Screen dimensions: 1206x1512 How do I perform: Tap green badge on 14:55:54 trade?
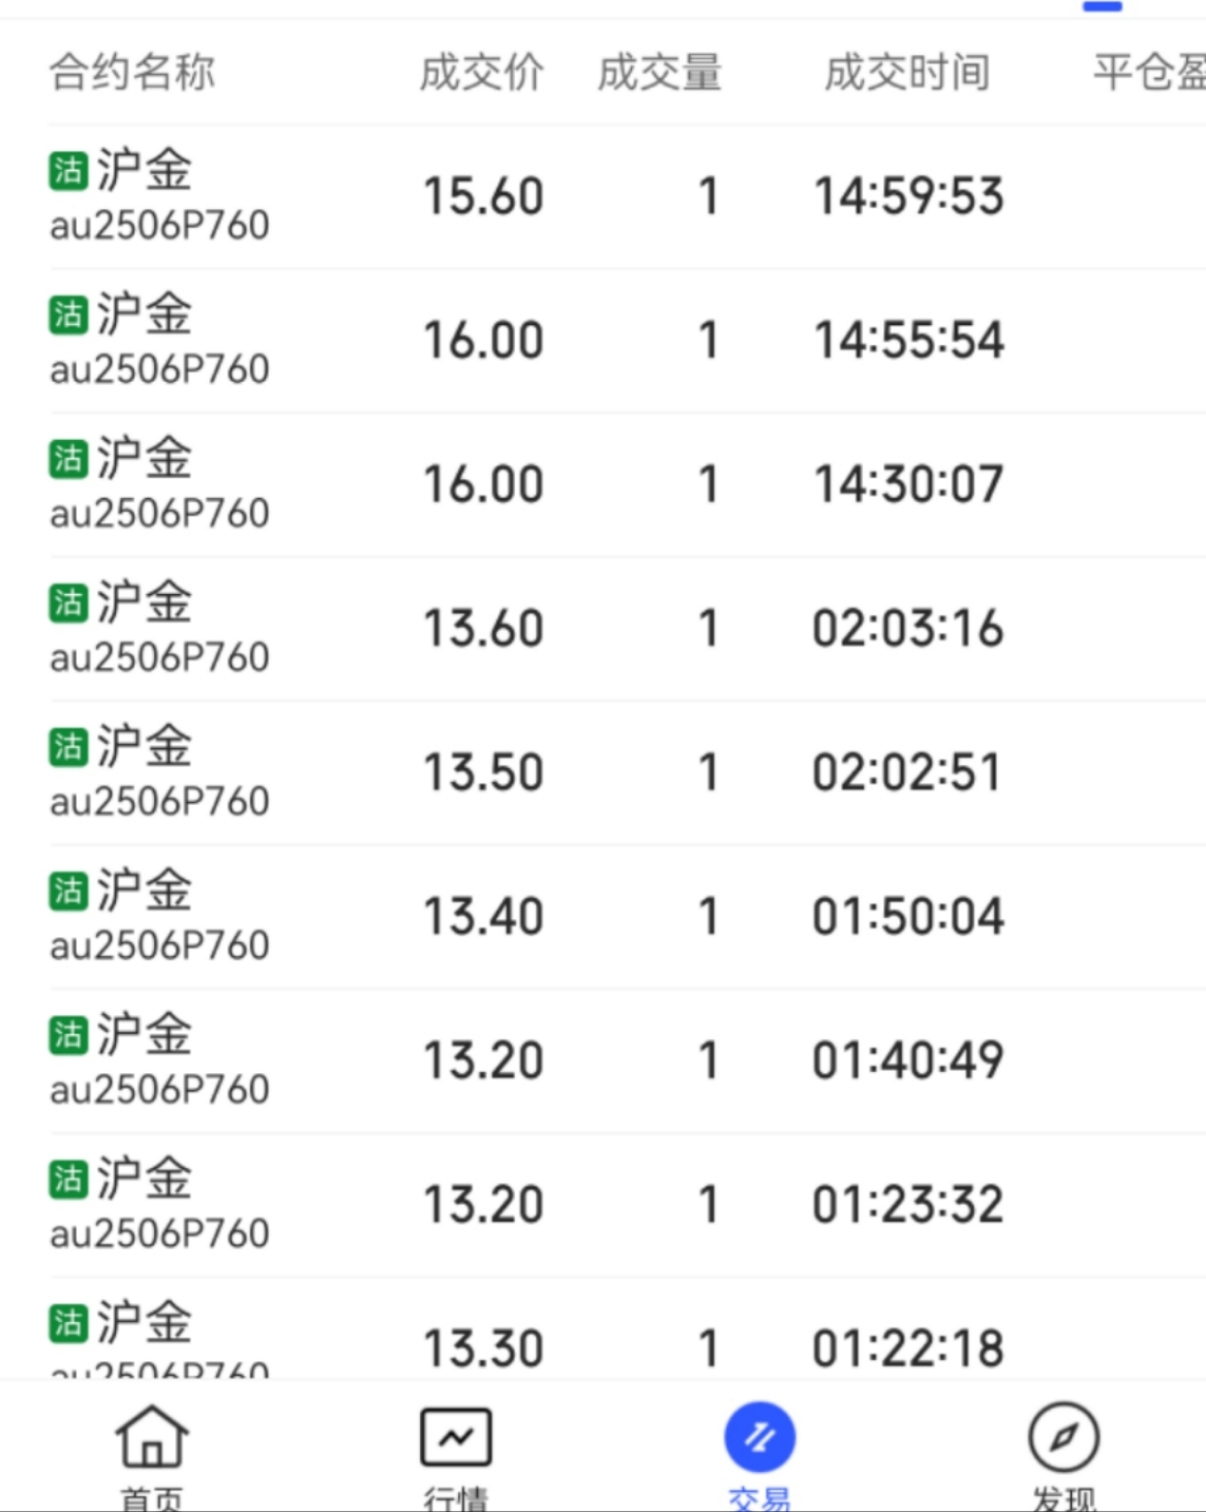[x=69, y=314]
